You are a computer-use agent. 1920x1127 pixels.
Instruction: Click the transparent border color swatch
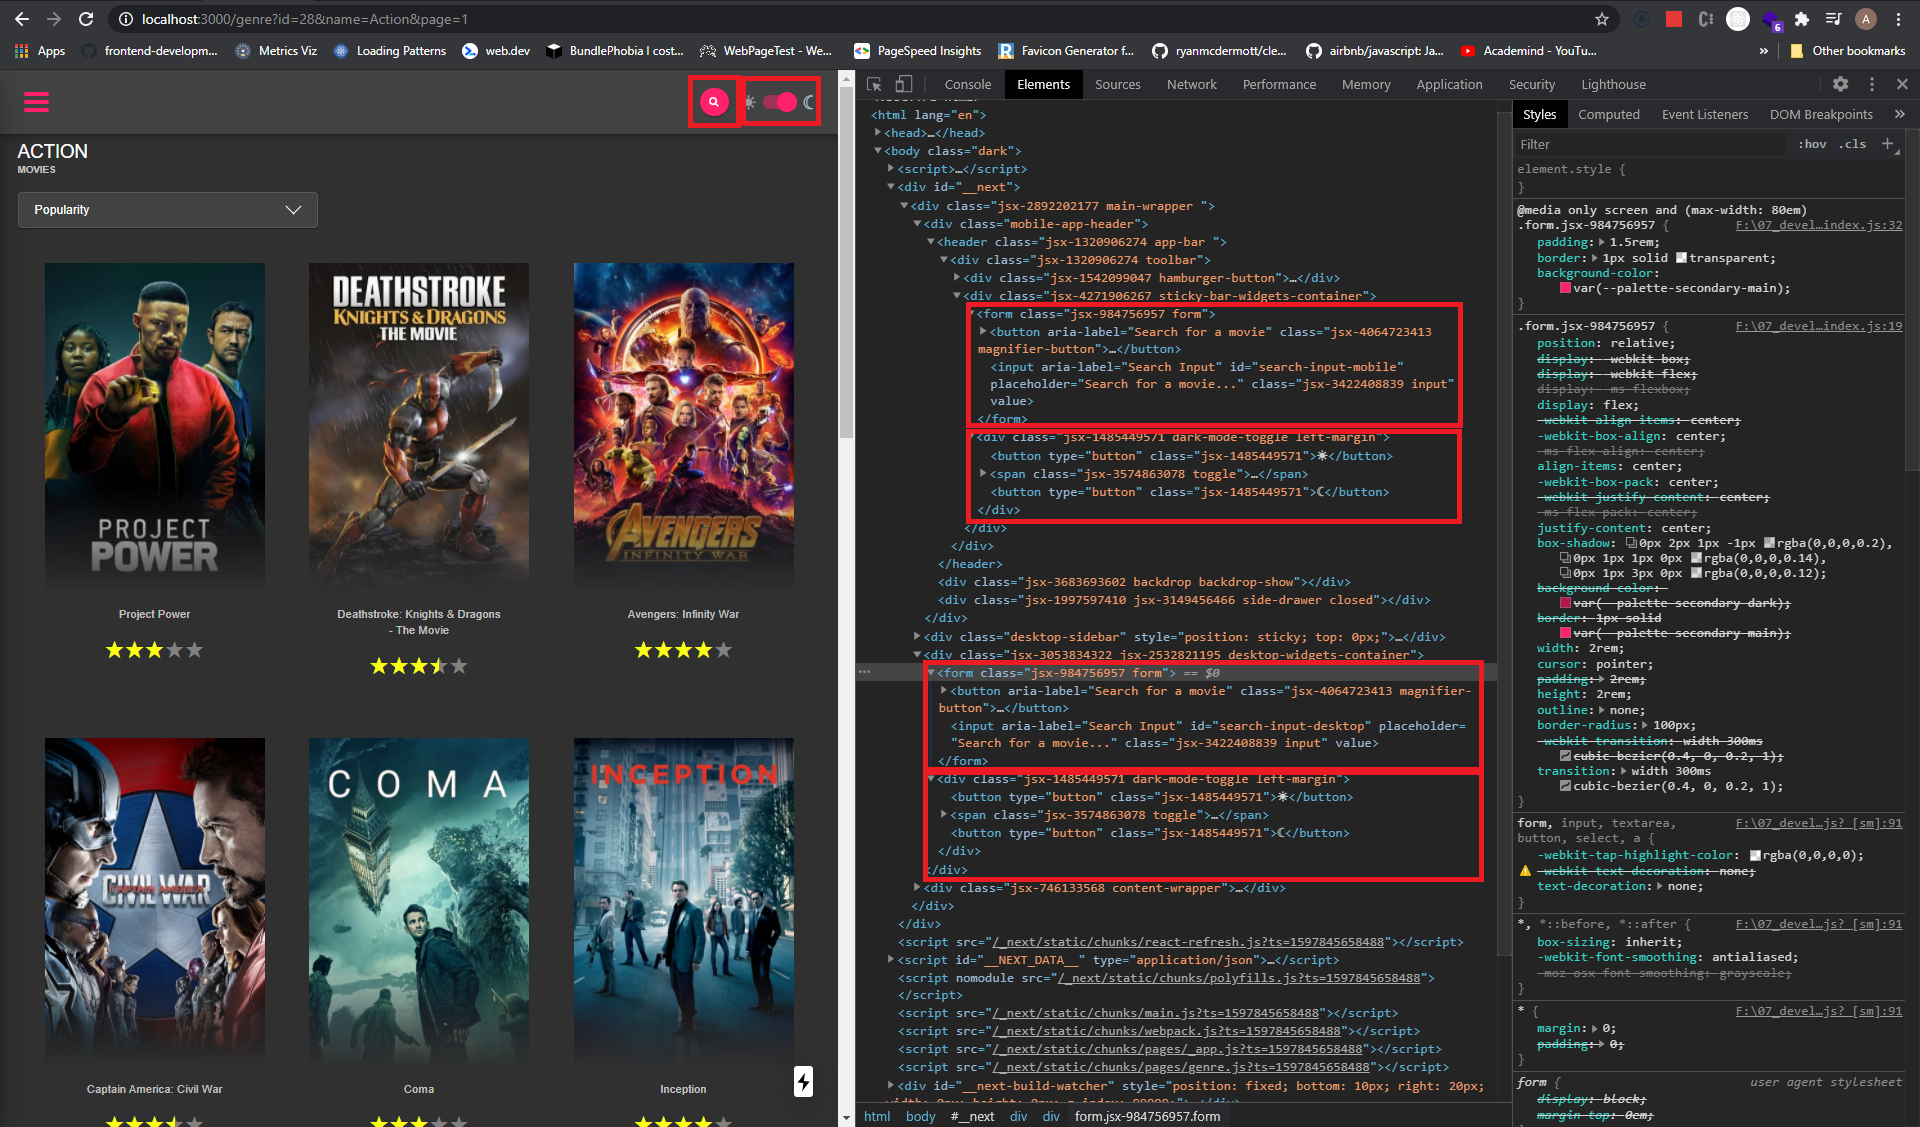[x=1681, y=258]
